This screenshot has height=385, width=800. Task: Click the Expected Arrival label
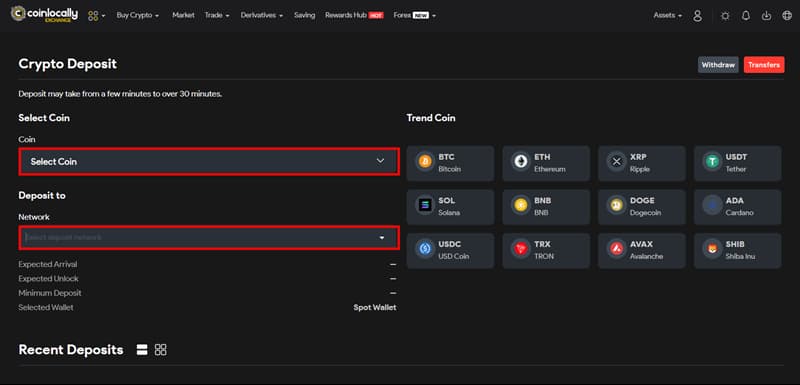(x=48, y=264)
